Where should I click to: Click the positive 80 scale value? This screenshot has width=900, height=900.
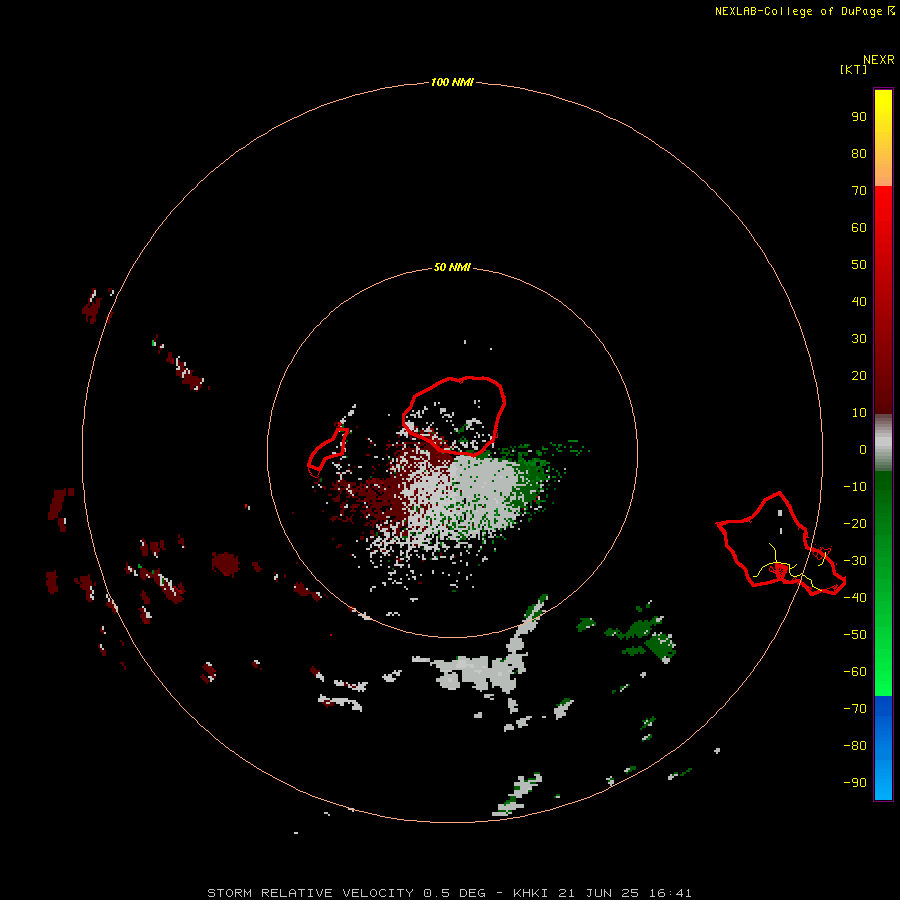pos(859,153)
